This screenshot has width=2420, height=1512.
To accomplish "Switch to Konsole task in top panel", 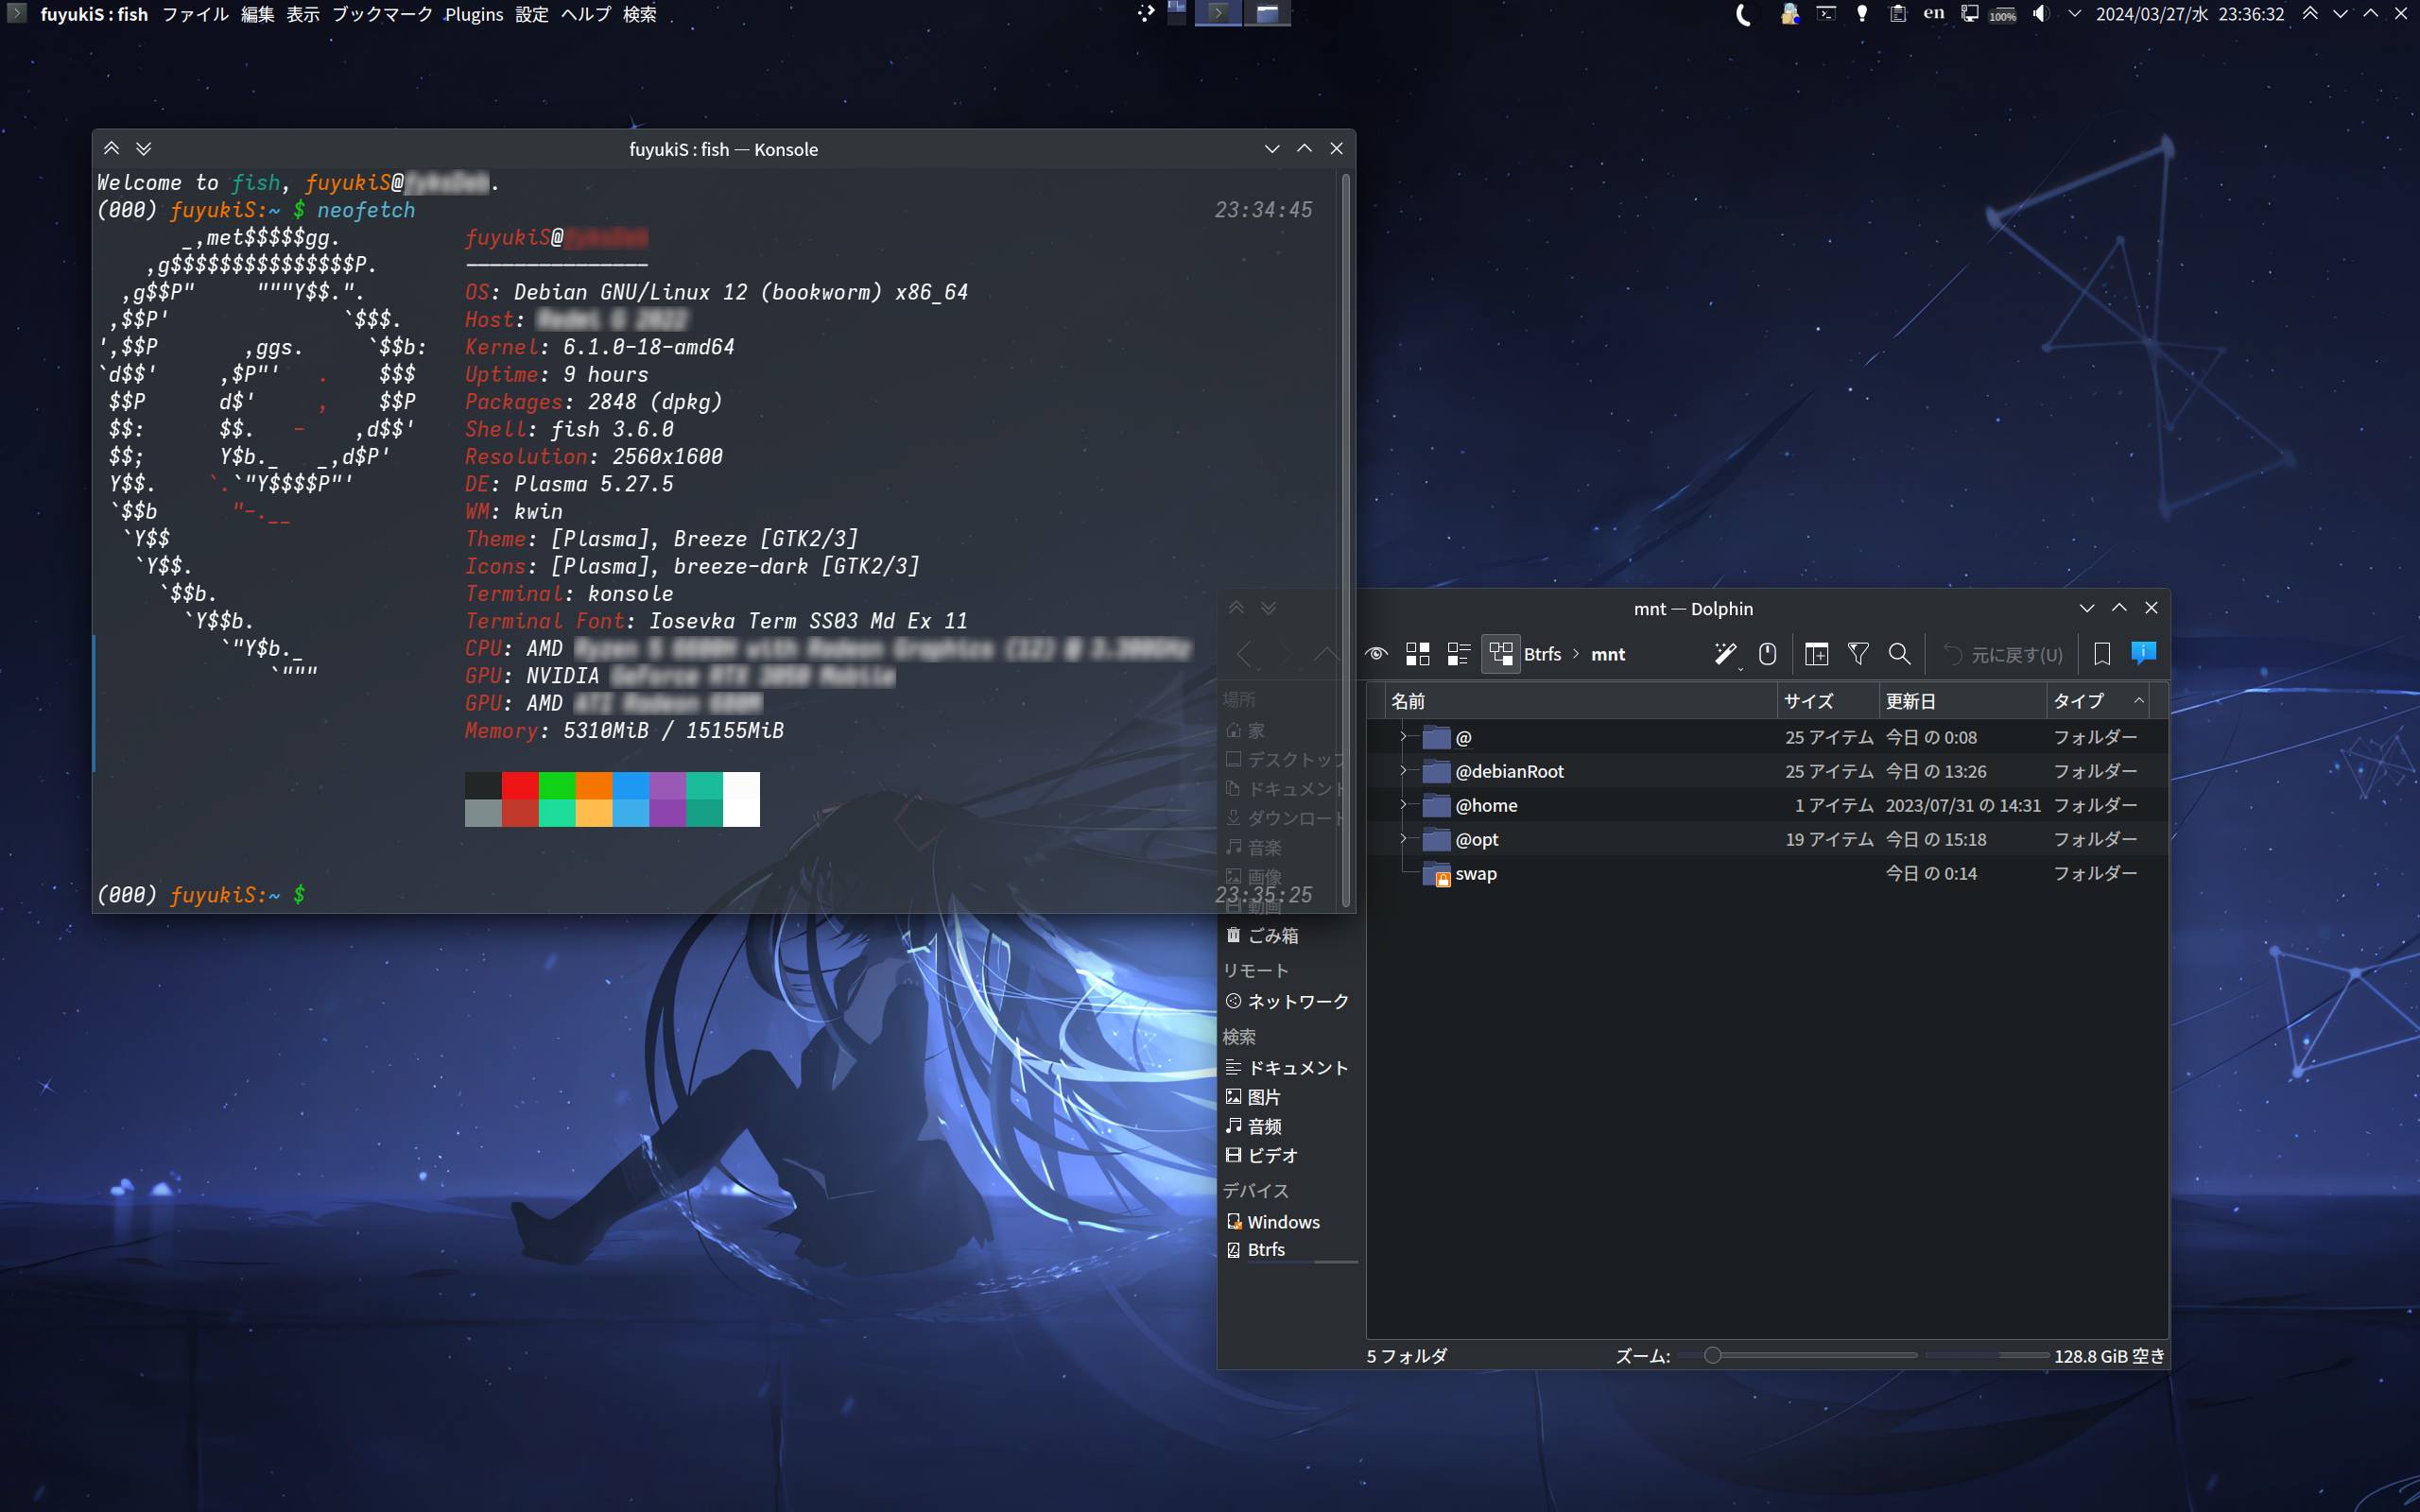I will coord(1218,13).
